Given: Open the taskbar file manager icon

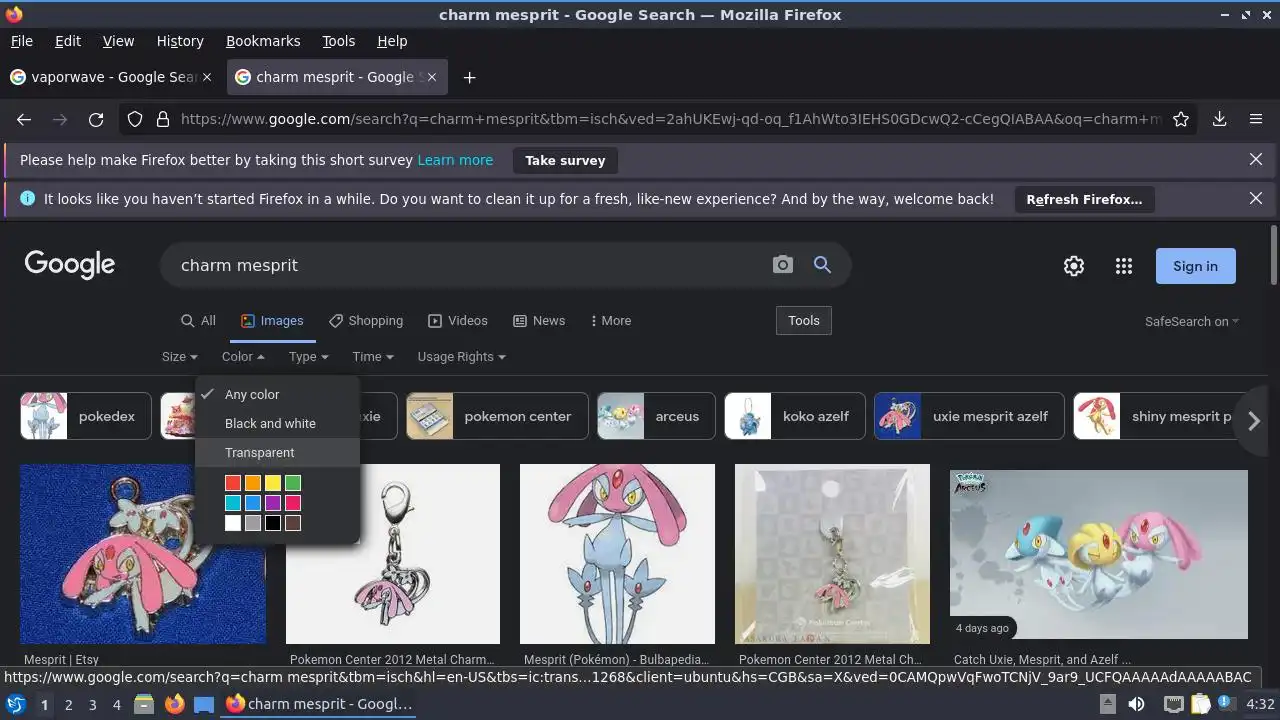Looking at the screenshot, I should click(144, 704).
